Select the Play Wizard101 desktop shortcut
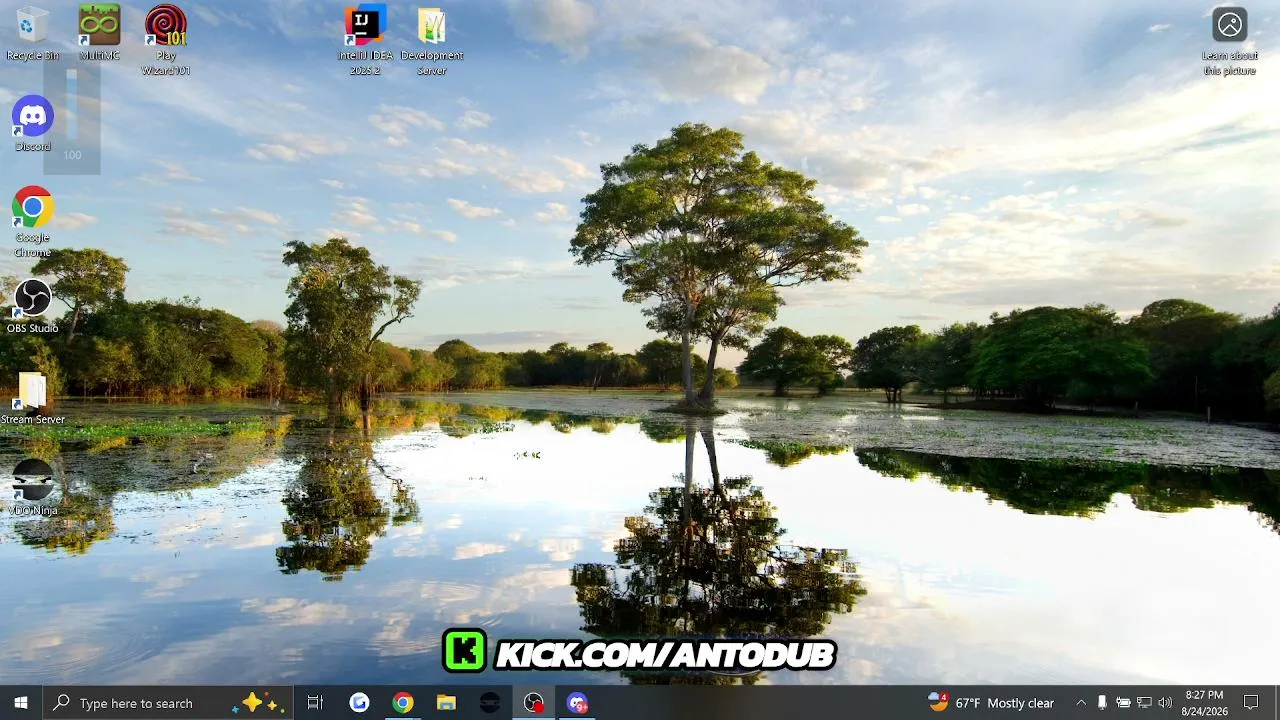This screenshot has width=1280, height=720. [166, 41]
